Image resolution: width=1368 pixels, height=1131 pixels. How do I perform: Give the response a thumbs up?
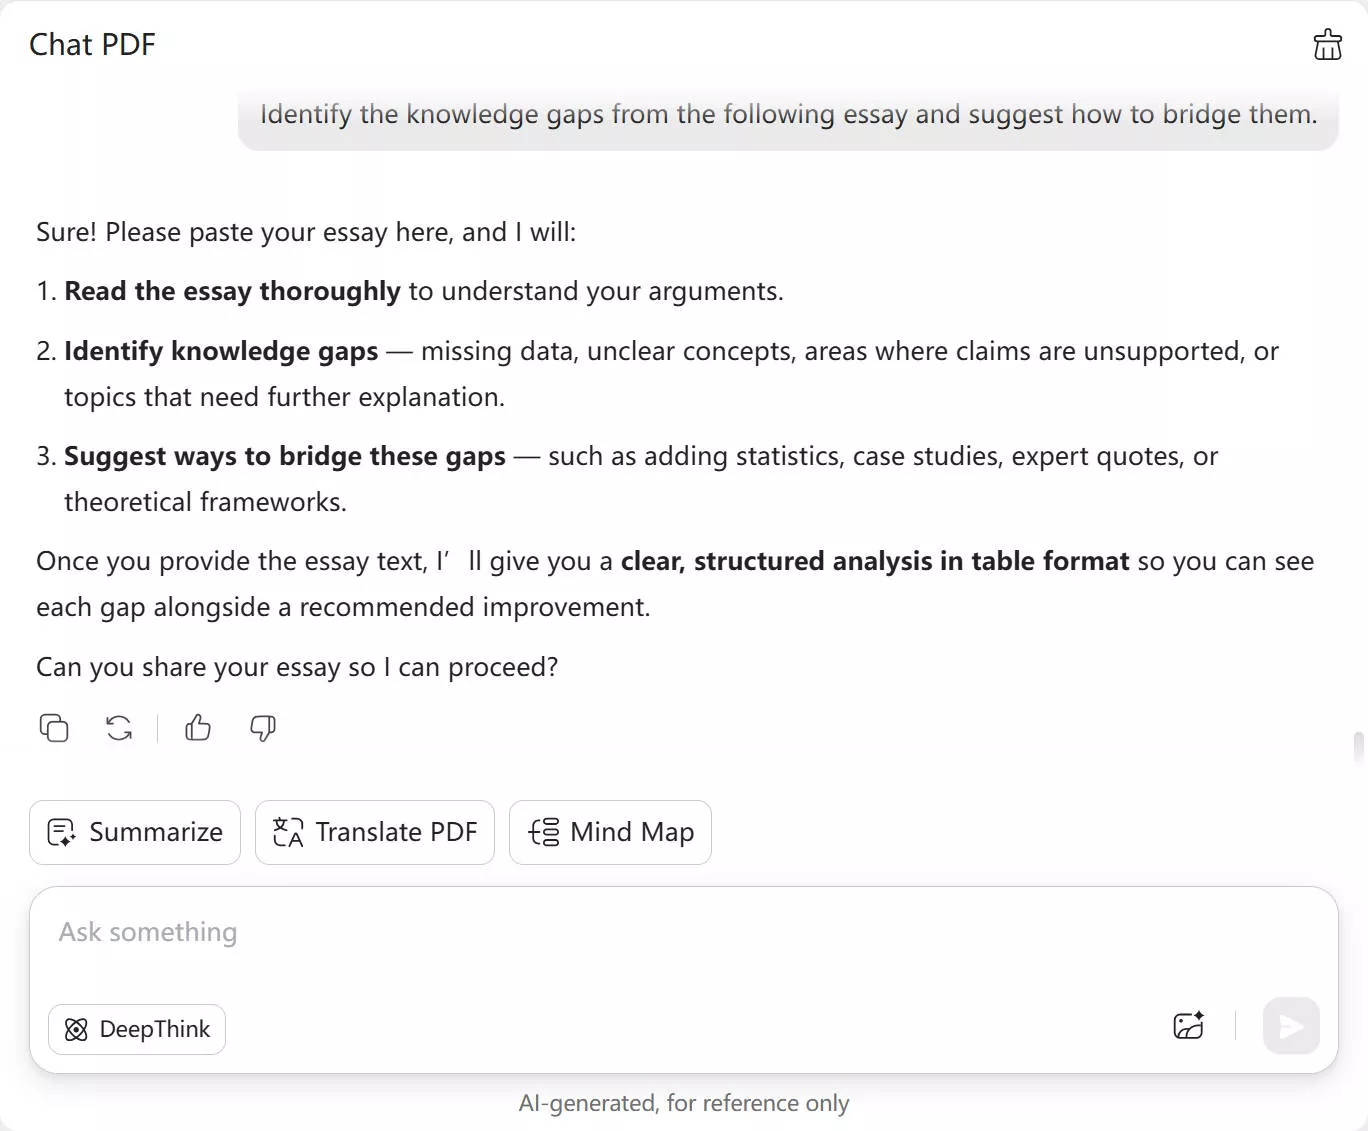coord(198,728)
